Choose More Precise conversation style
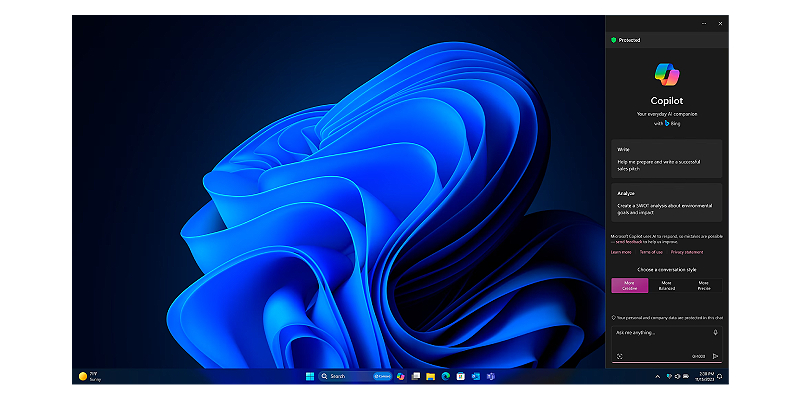The width and height of the screenshot is (800, 400). click(704, 286)
